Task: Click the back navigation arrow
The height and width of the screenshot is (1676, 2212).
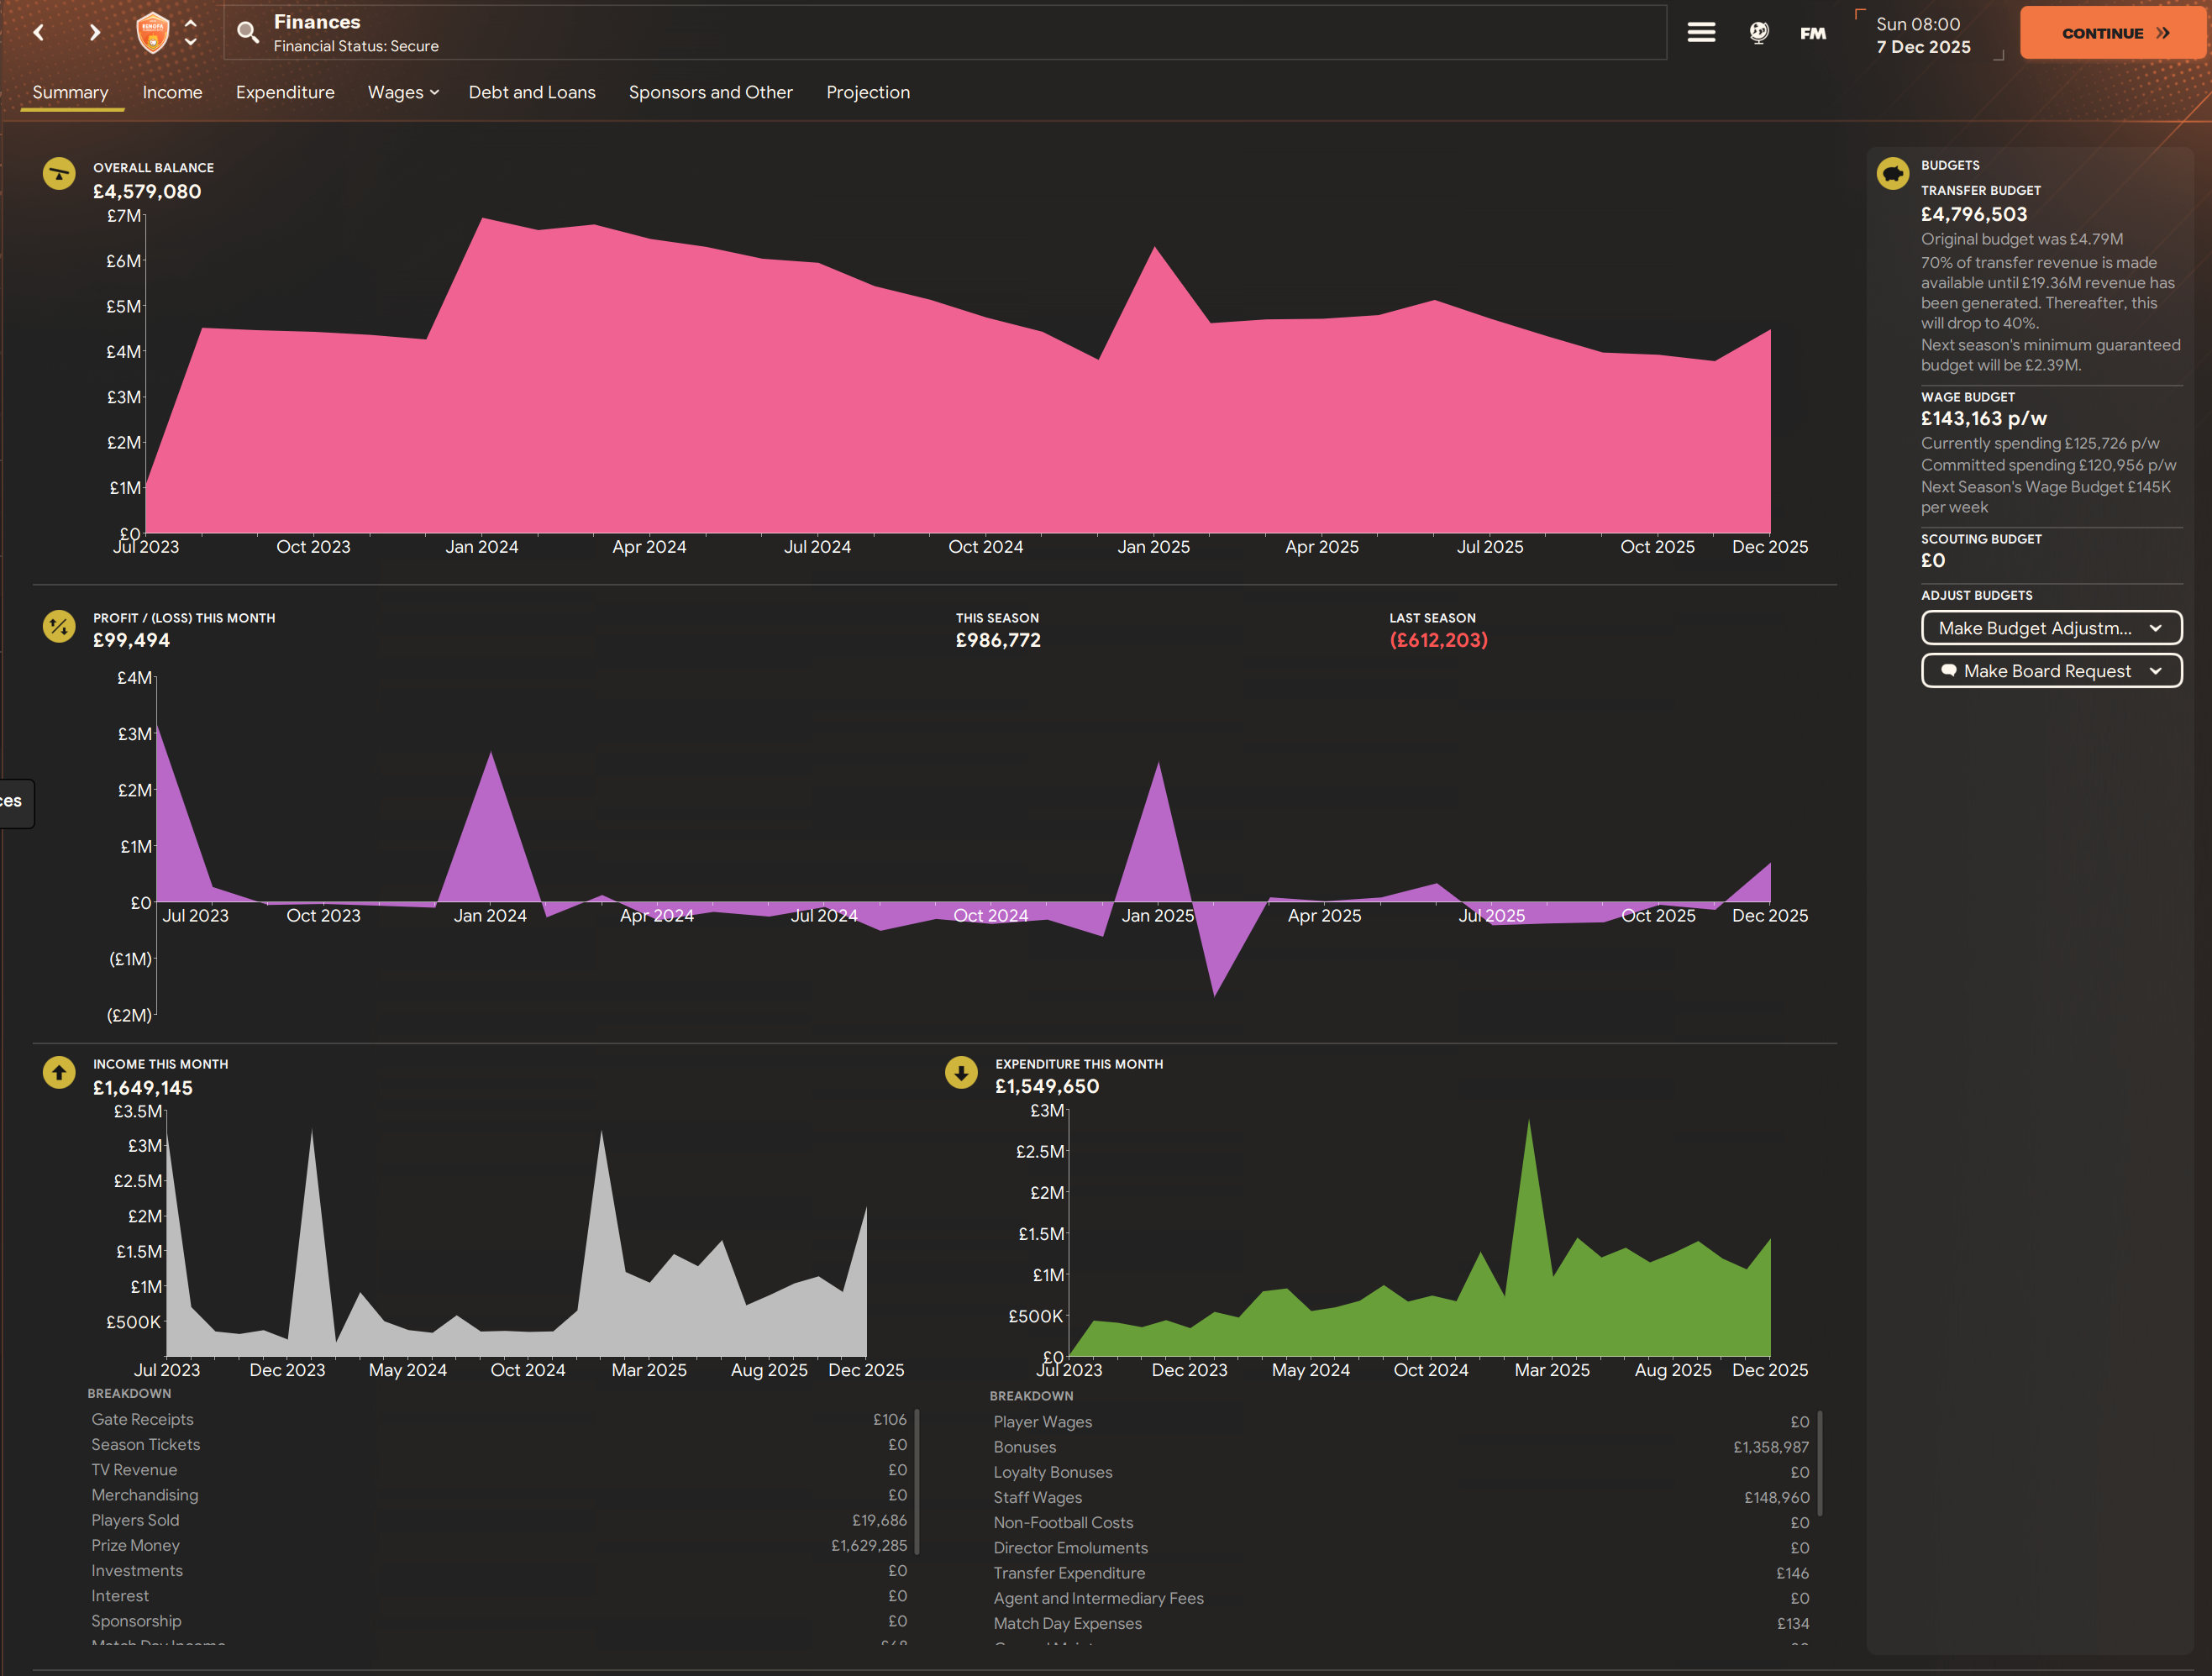Action: pos(39,33)
